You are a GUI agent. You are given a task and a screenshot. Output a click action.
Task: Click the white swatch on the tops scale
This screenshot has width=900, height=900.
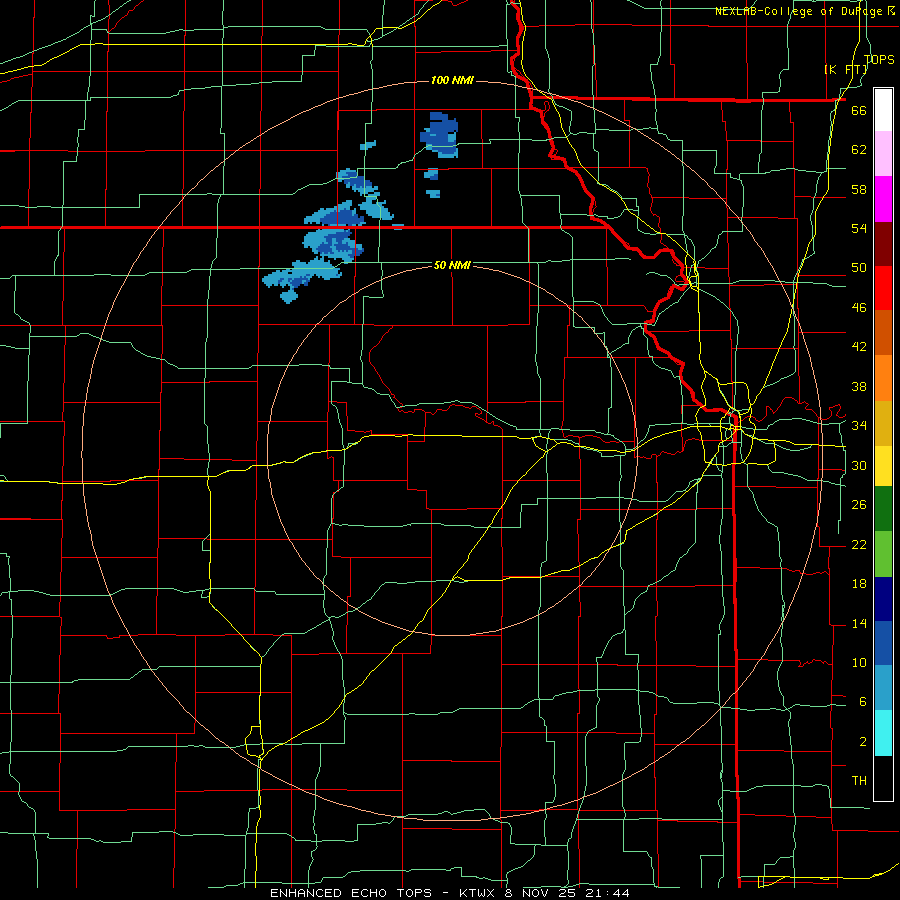pyautogui.click(x=883, y=110)
